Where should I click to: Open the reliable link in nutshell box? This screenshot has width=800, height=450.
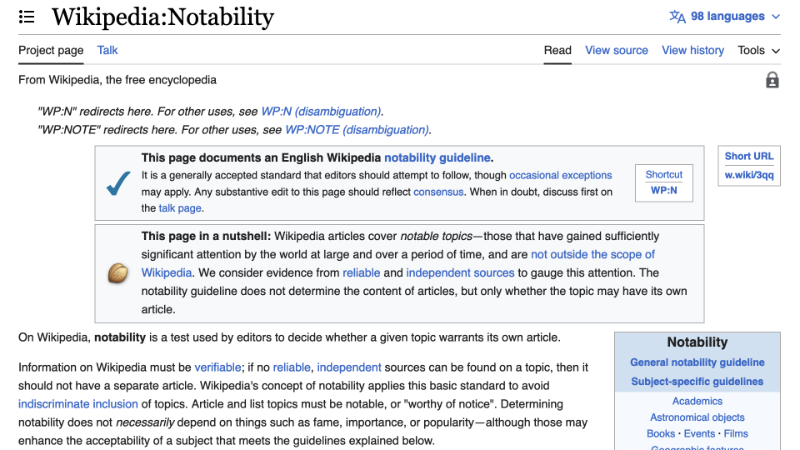click(361, 272)
